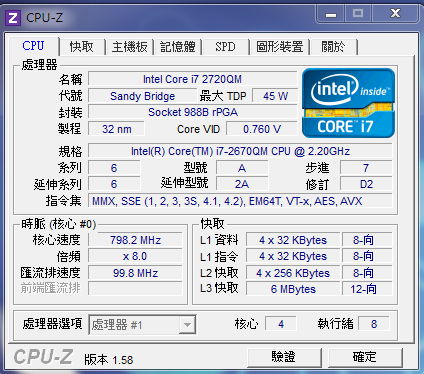Close the CPU-Z window
The height and width of the screenshot is (374, 424).
click(395, 14)
